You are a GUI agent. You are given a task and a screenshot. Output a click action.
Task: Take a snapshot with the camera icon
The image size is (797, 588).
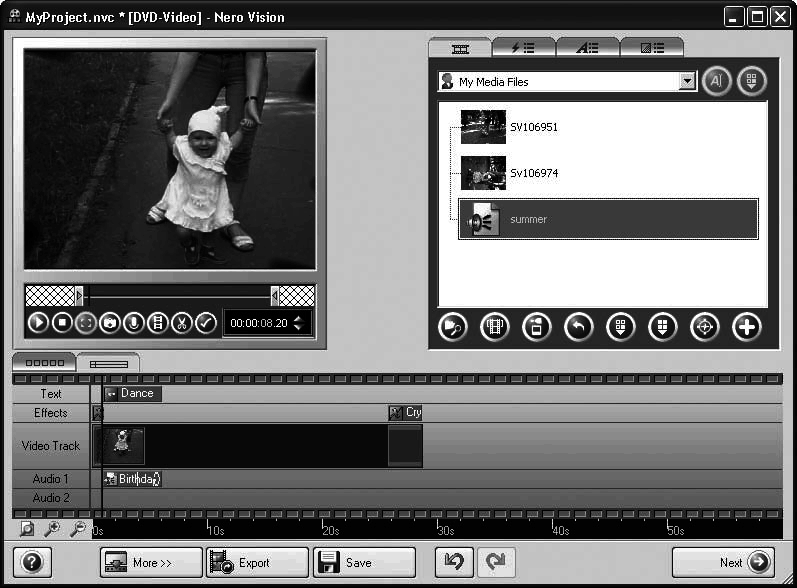coord(110,323)
